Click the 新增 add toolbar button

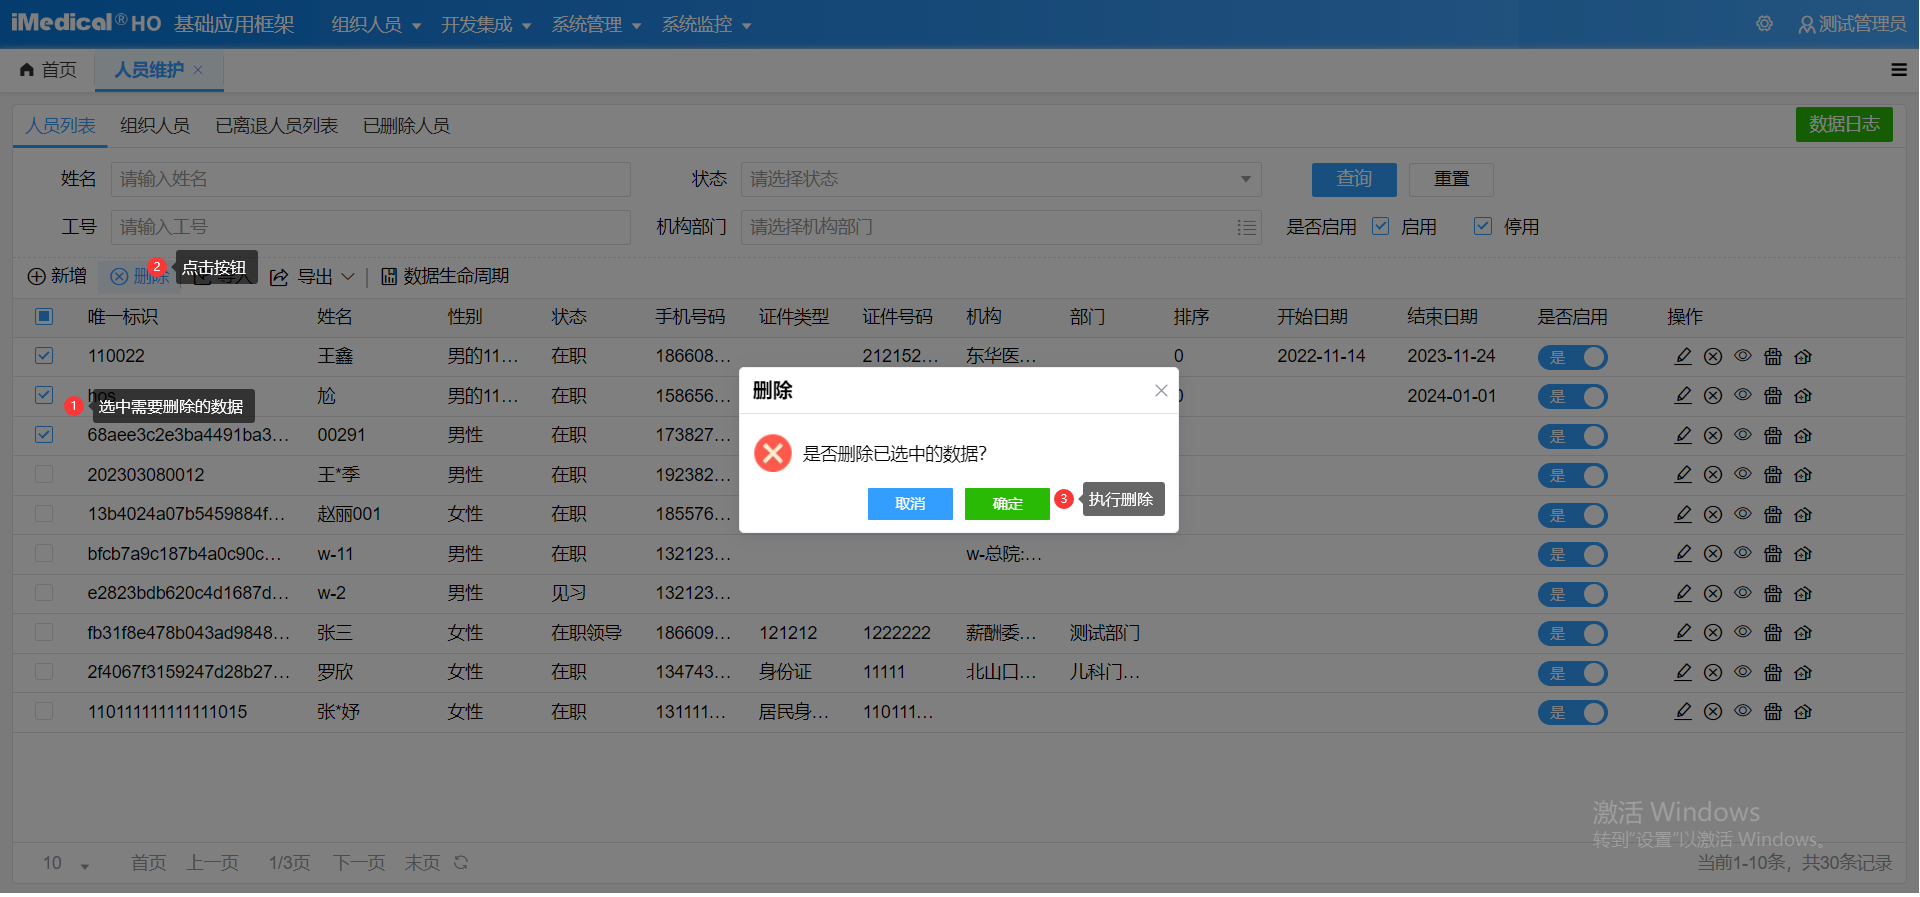click(x=57, y=276)
